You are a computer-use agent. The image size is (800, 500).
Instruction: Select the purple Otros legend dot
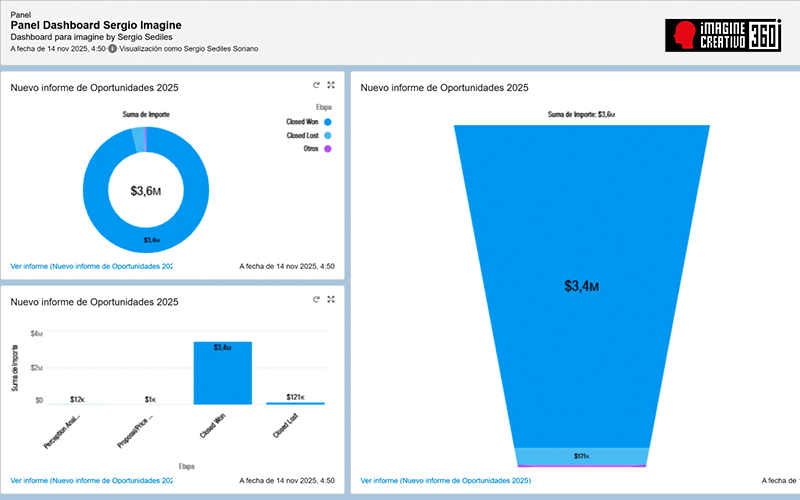(327, 149)
